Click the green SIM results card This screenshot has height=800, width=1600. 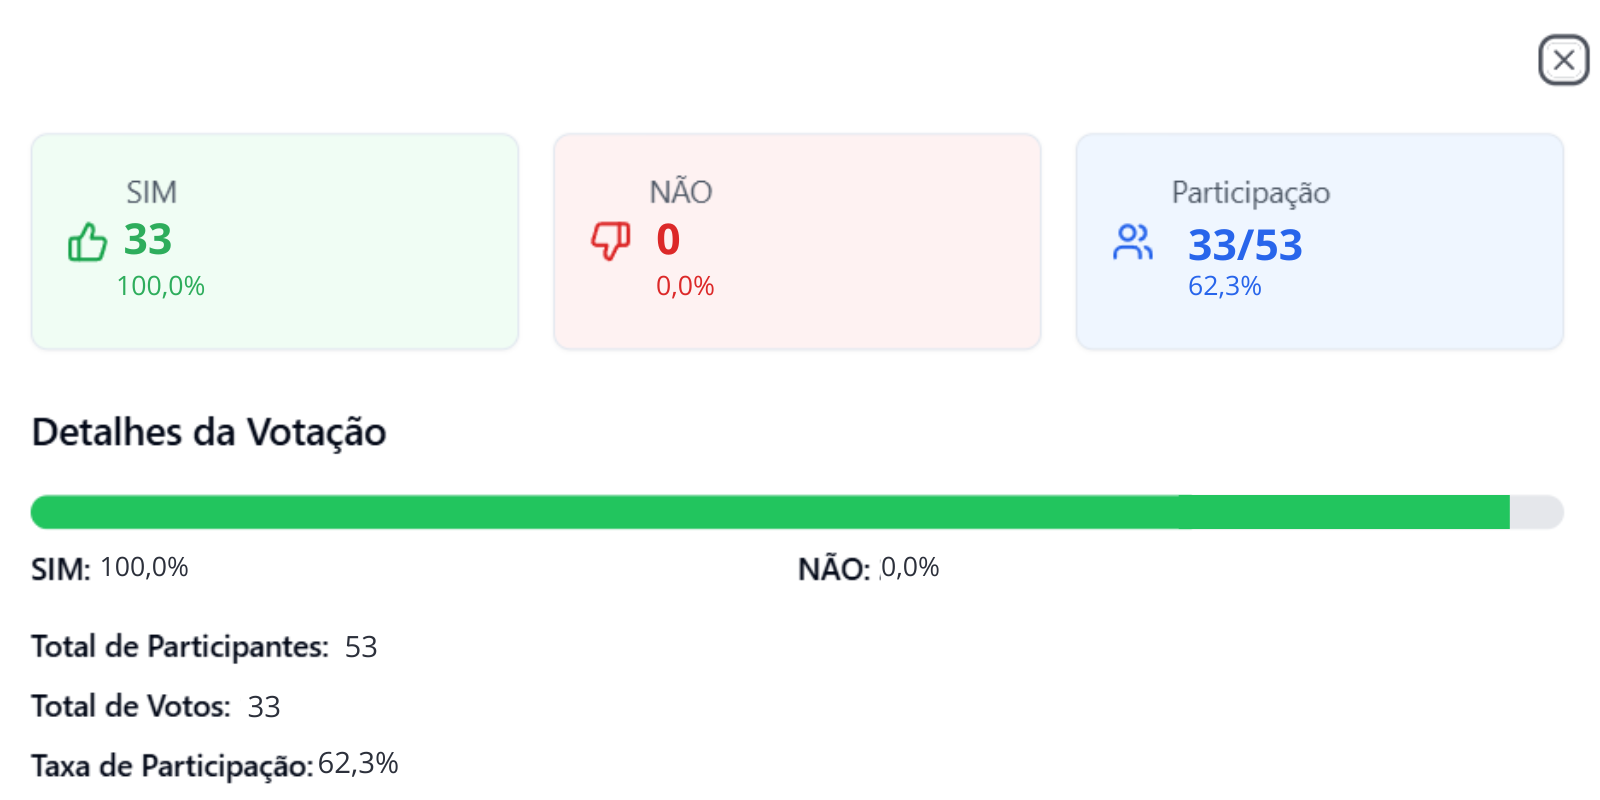275,242
